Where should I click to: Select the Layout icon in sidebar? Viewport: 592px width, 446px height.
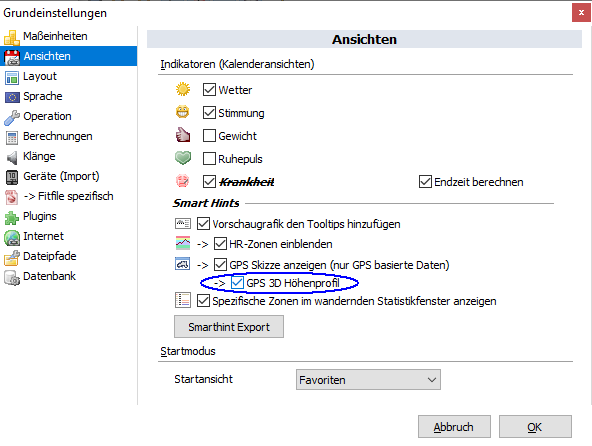click(12, 77)
